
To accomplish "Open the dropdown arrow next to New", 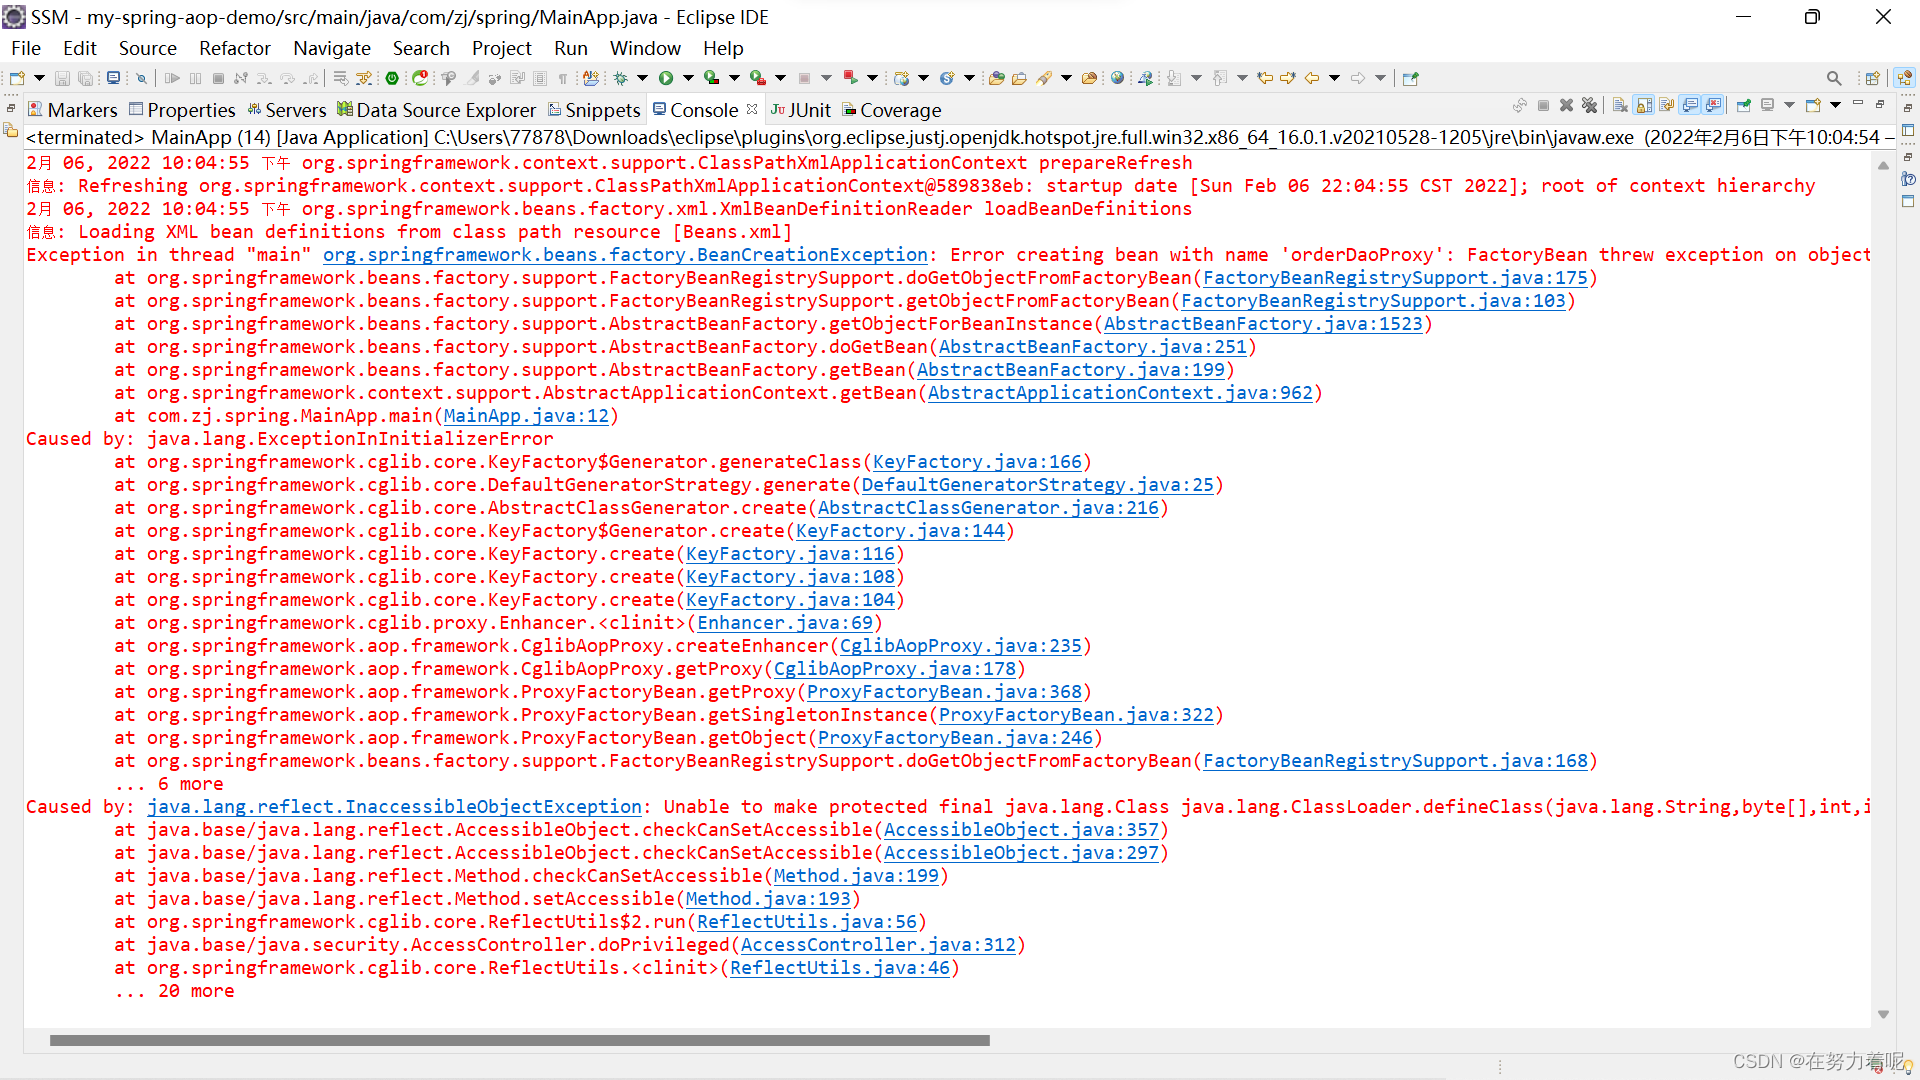I will pos(39,78).
